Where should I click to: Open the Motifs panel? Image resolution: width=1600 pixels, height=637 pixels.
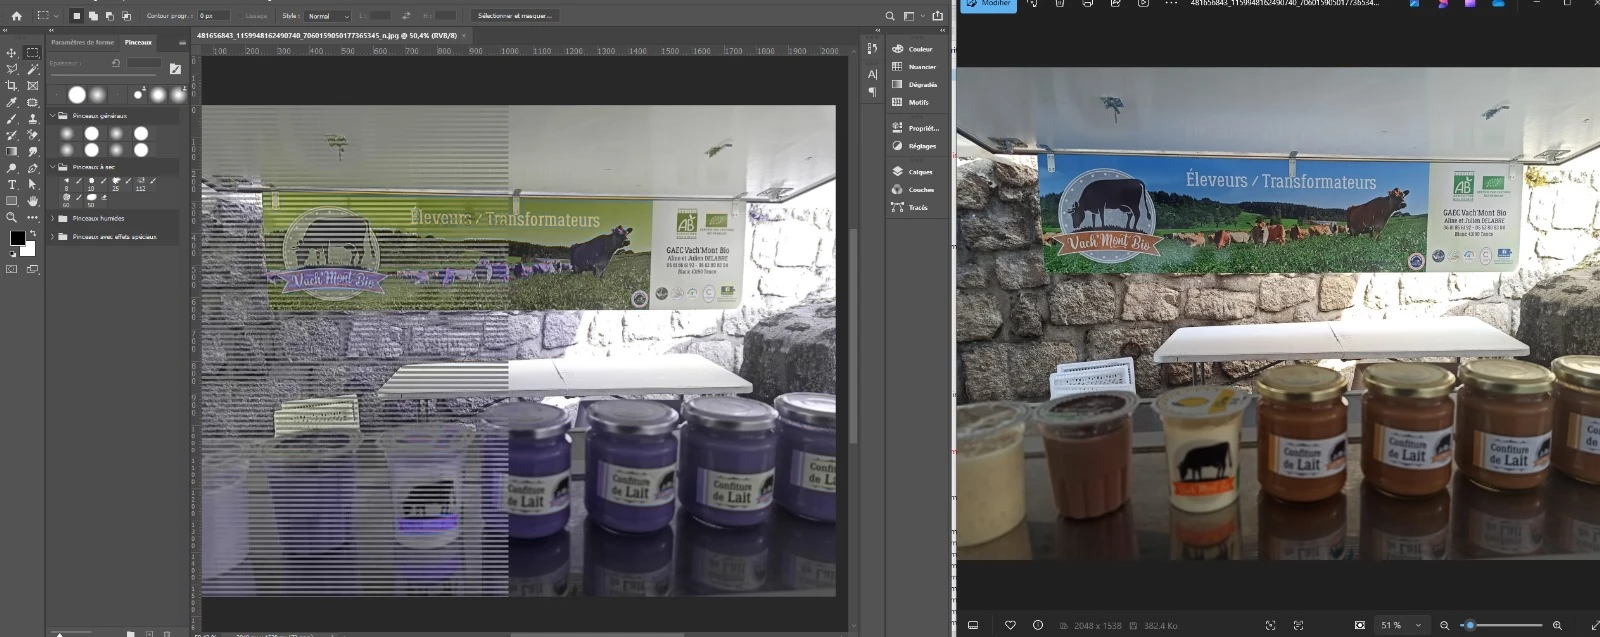click(x=910, y=102)
